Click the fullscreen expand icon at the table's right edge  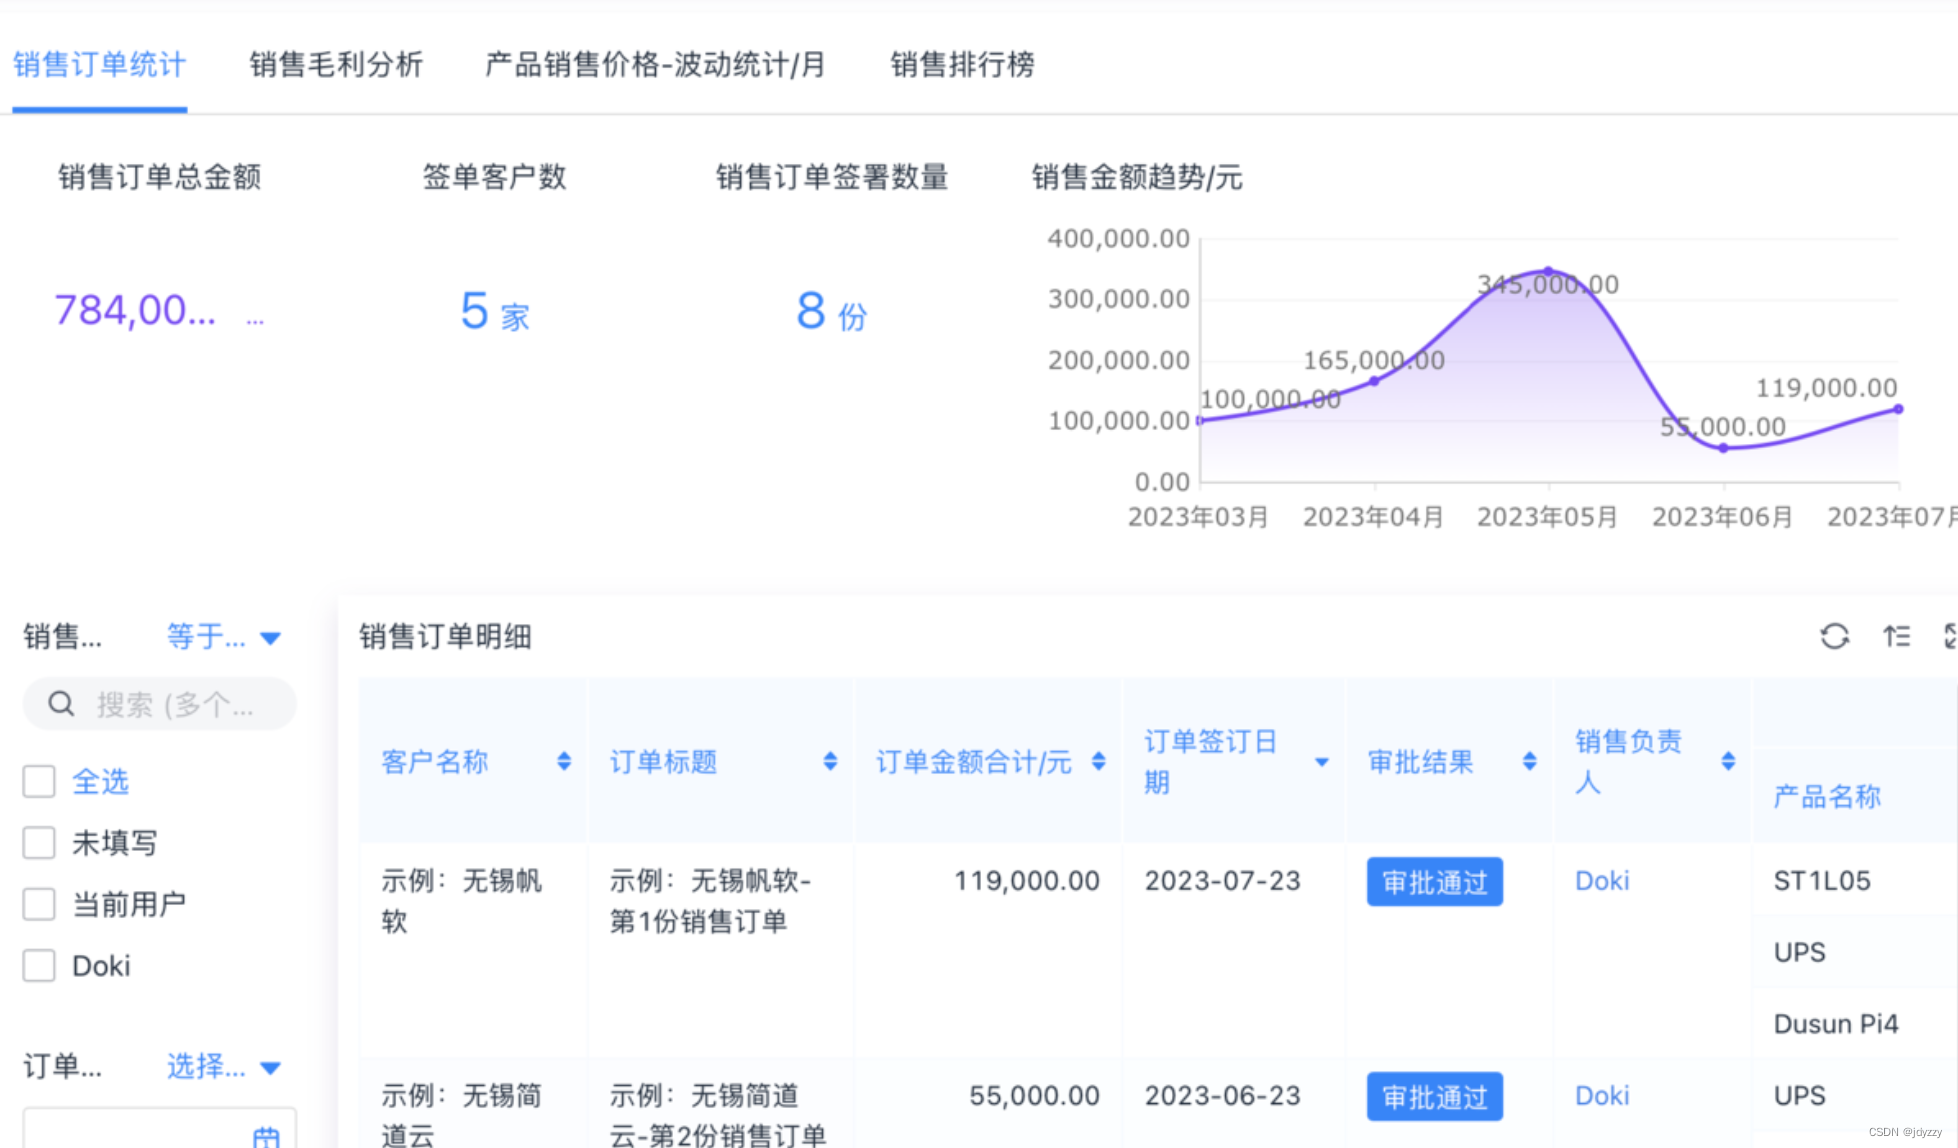(1949, 636)
